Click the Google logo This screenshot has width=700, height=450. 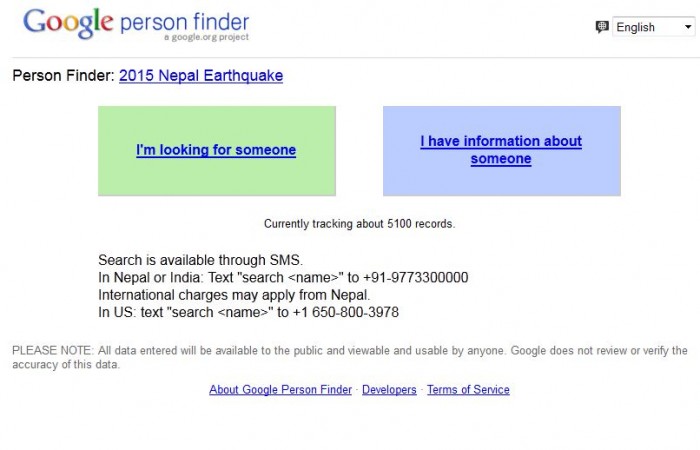[66, 22]
